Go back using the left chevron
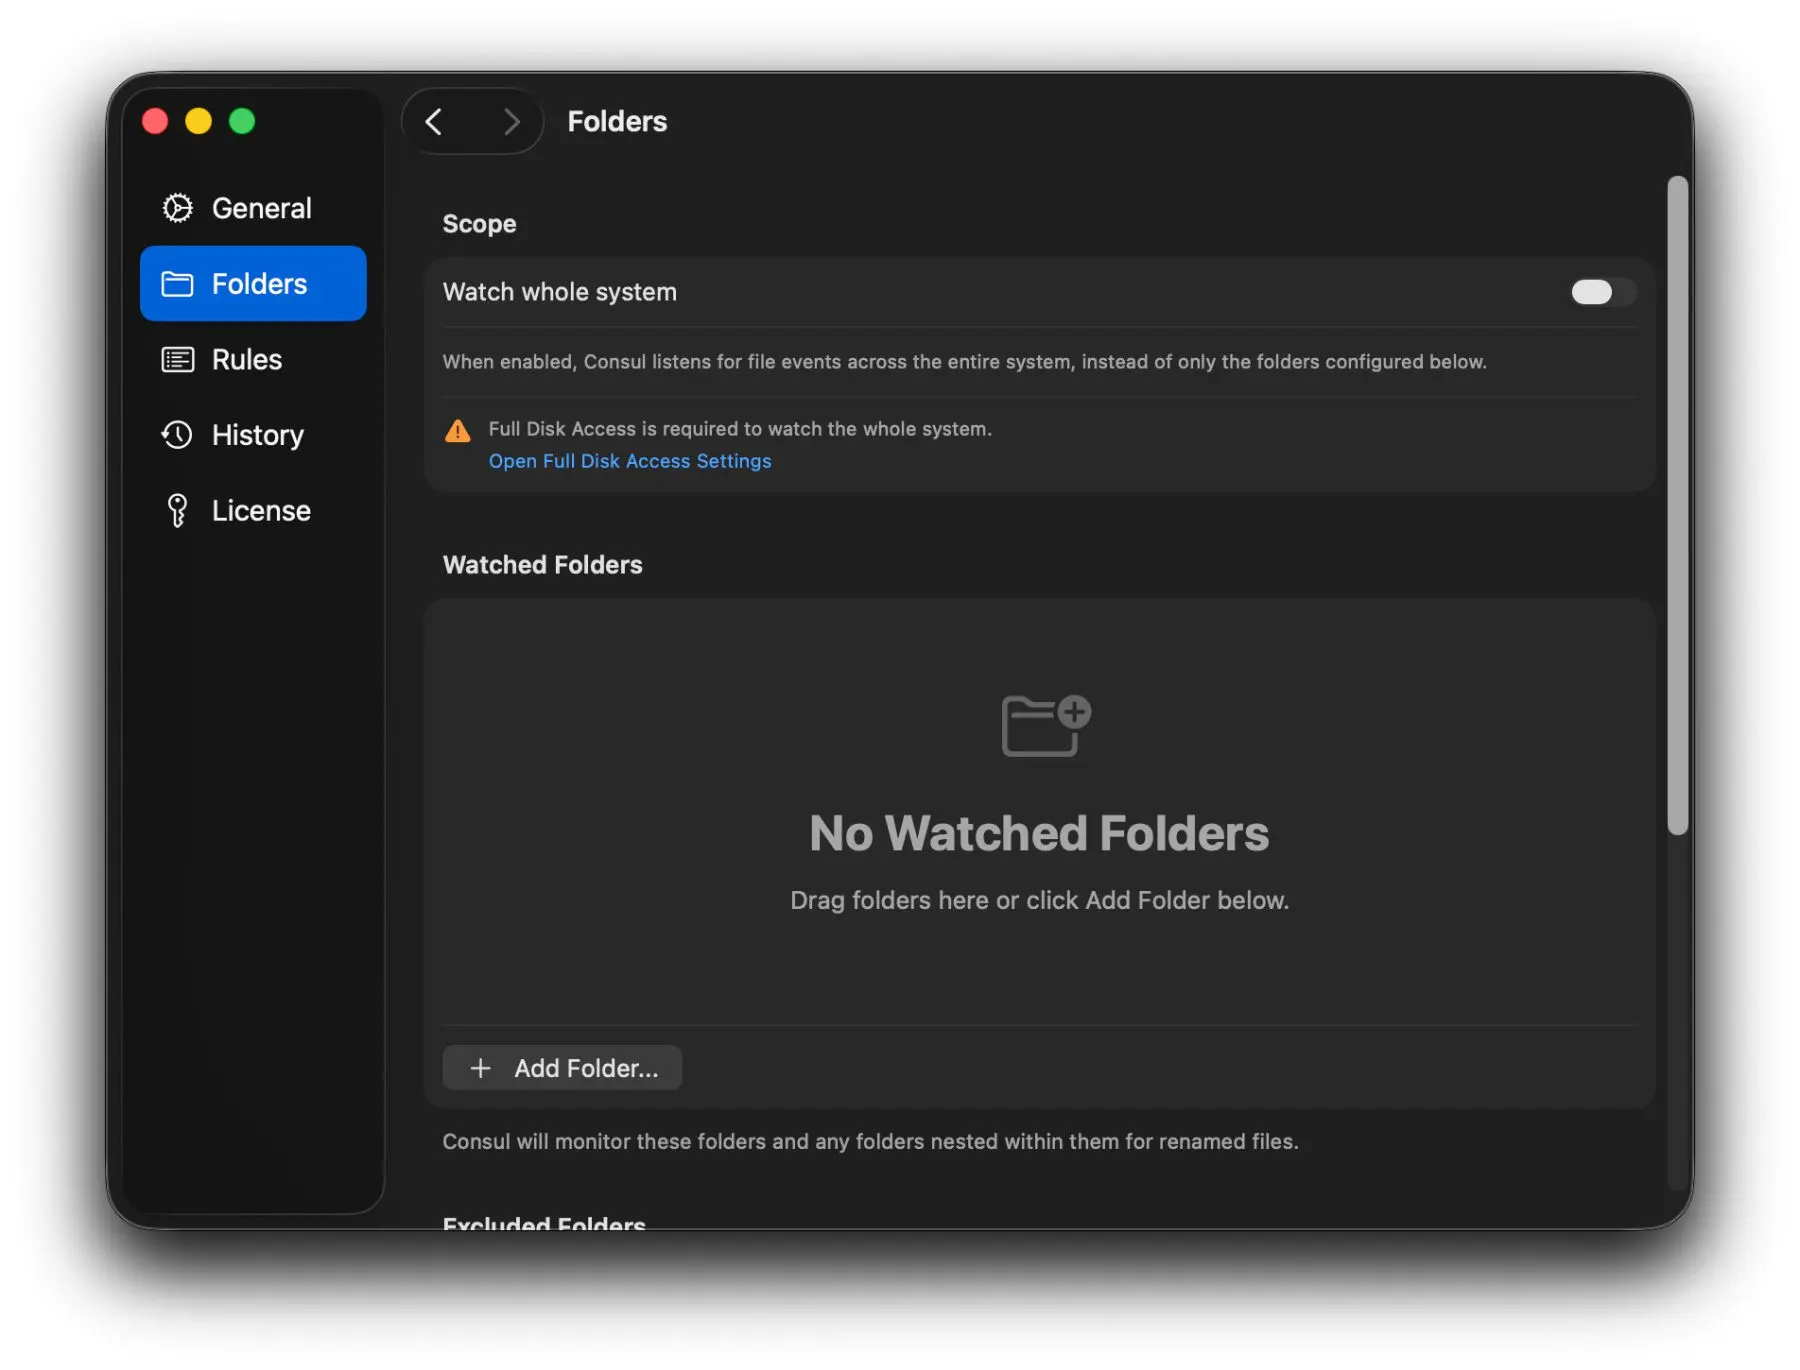The image size is (1800, 1370). point(434,122)
